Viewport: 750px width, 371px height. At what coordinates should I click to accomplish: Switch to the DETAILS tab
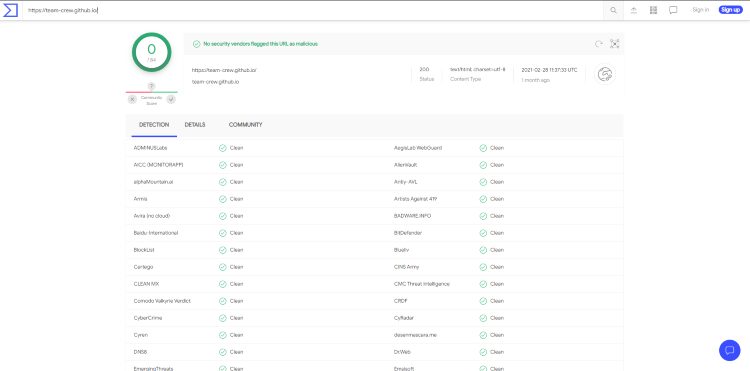(x=195, y=125)
